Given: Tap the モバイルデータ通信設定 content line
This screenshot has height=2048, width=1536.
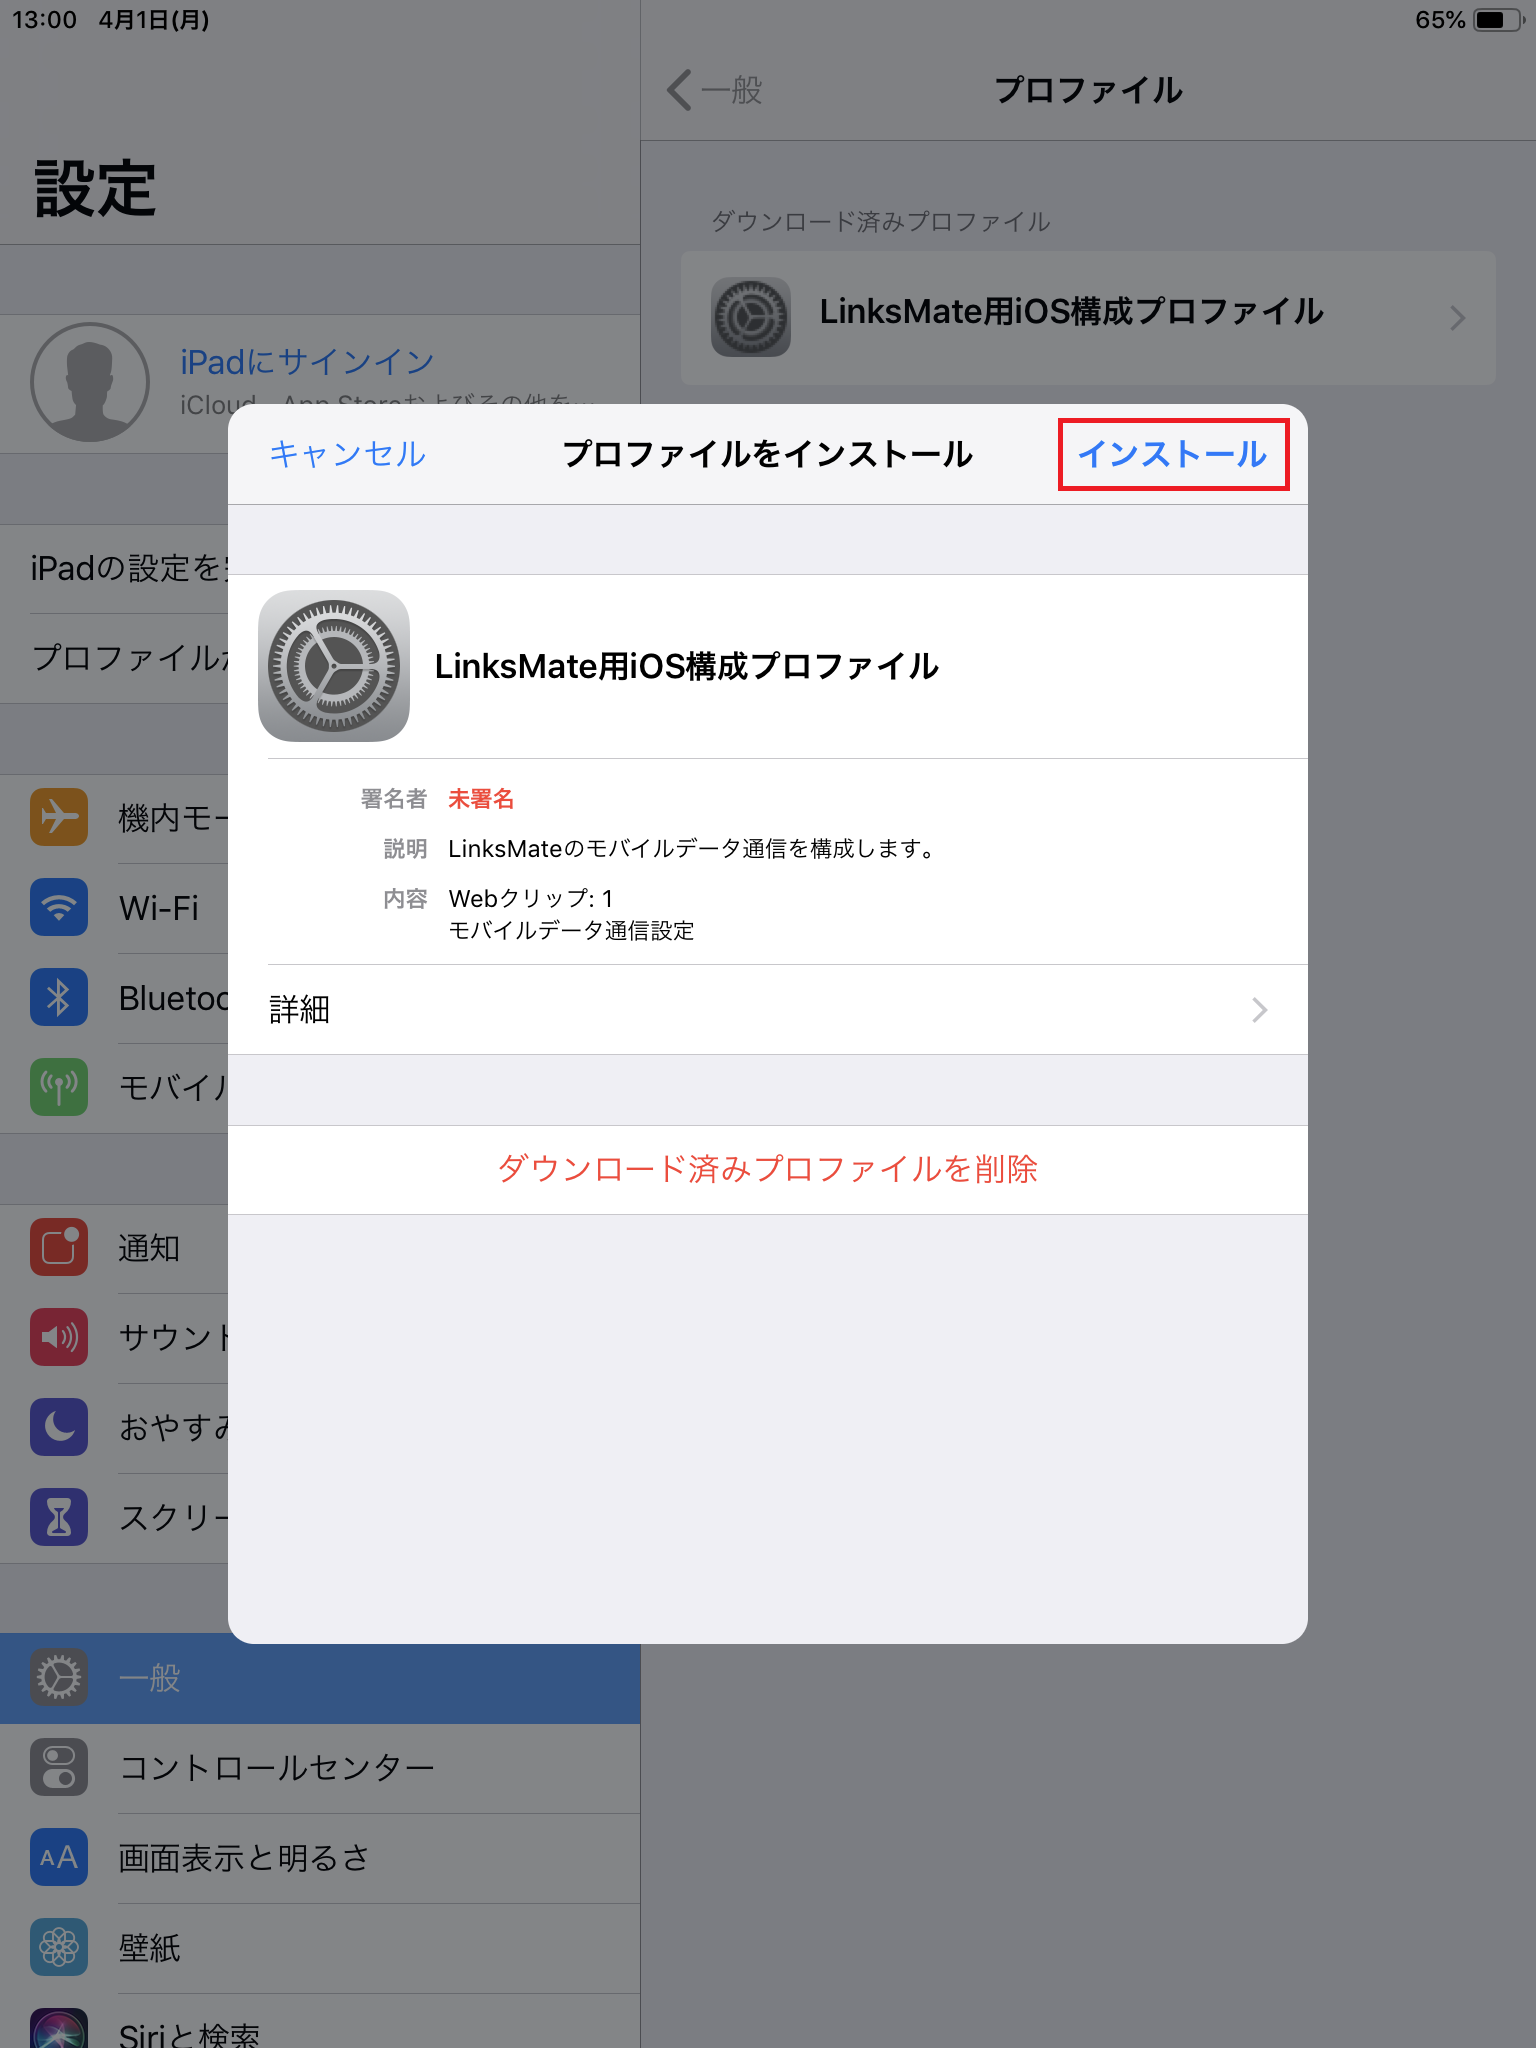Looking at the screenshot, I should tap(571, 931).
